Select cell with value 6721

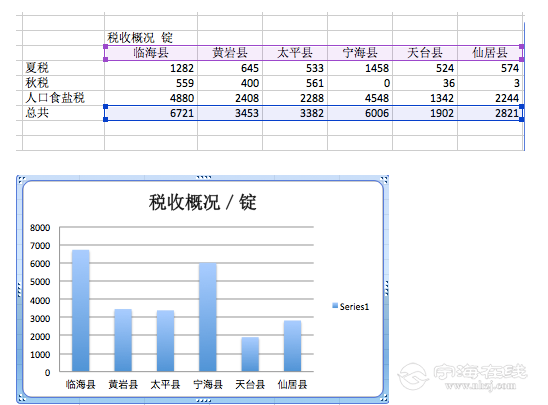click(x=151, y=113)
